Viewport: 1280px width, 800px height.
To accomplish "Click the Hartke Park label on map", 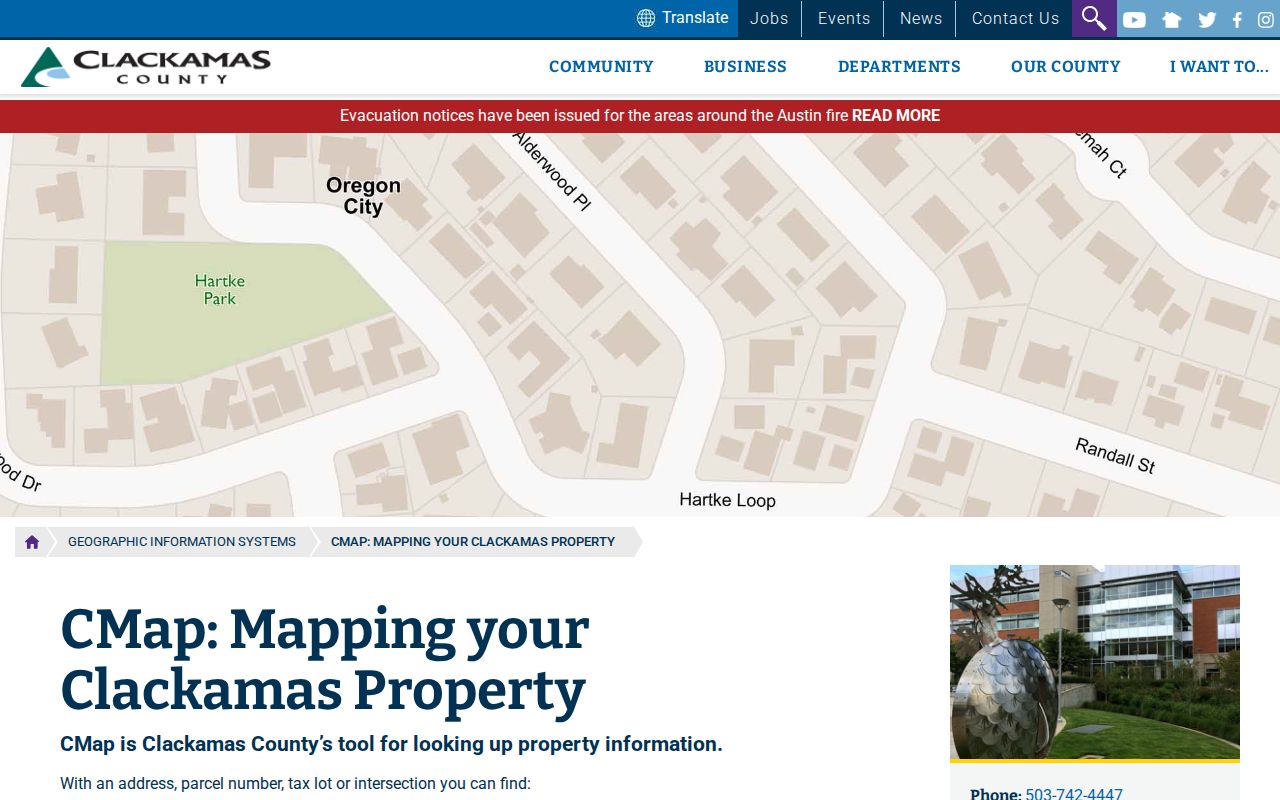I will point(220,290).
